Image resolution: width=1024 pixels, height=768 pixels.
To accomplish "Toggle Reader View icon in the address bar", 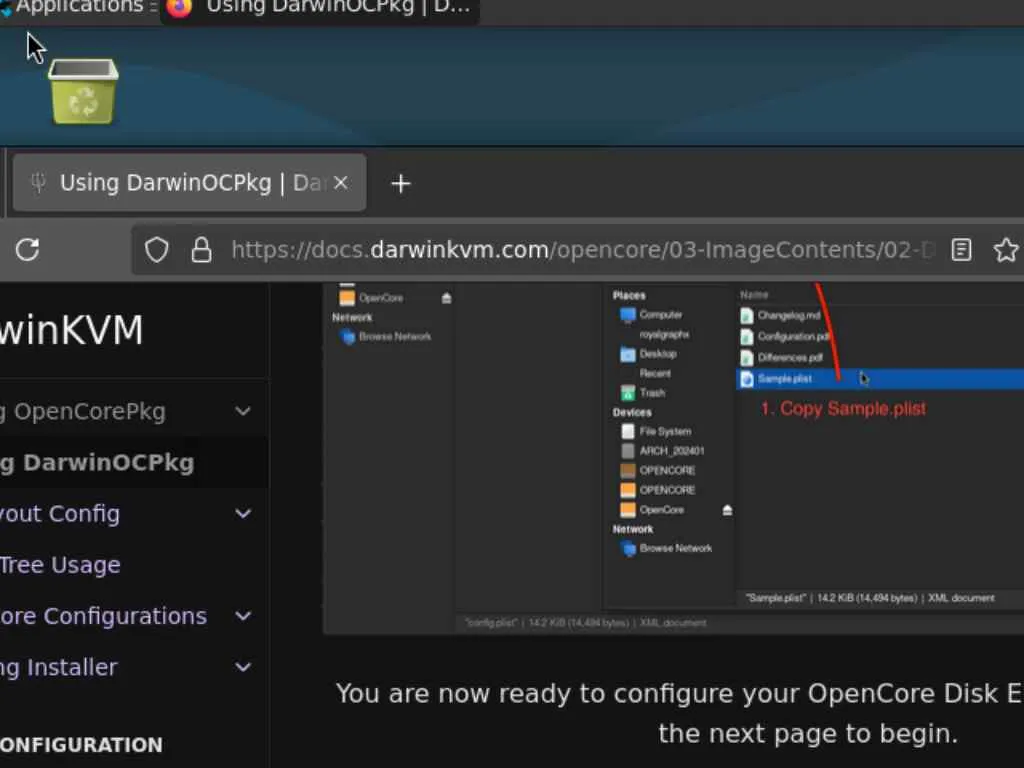I will (961, 249).
